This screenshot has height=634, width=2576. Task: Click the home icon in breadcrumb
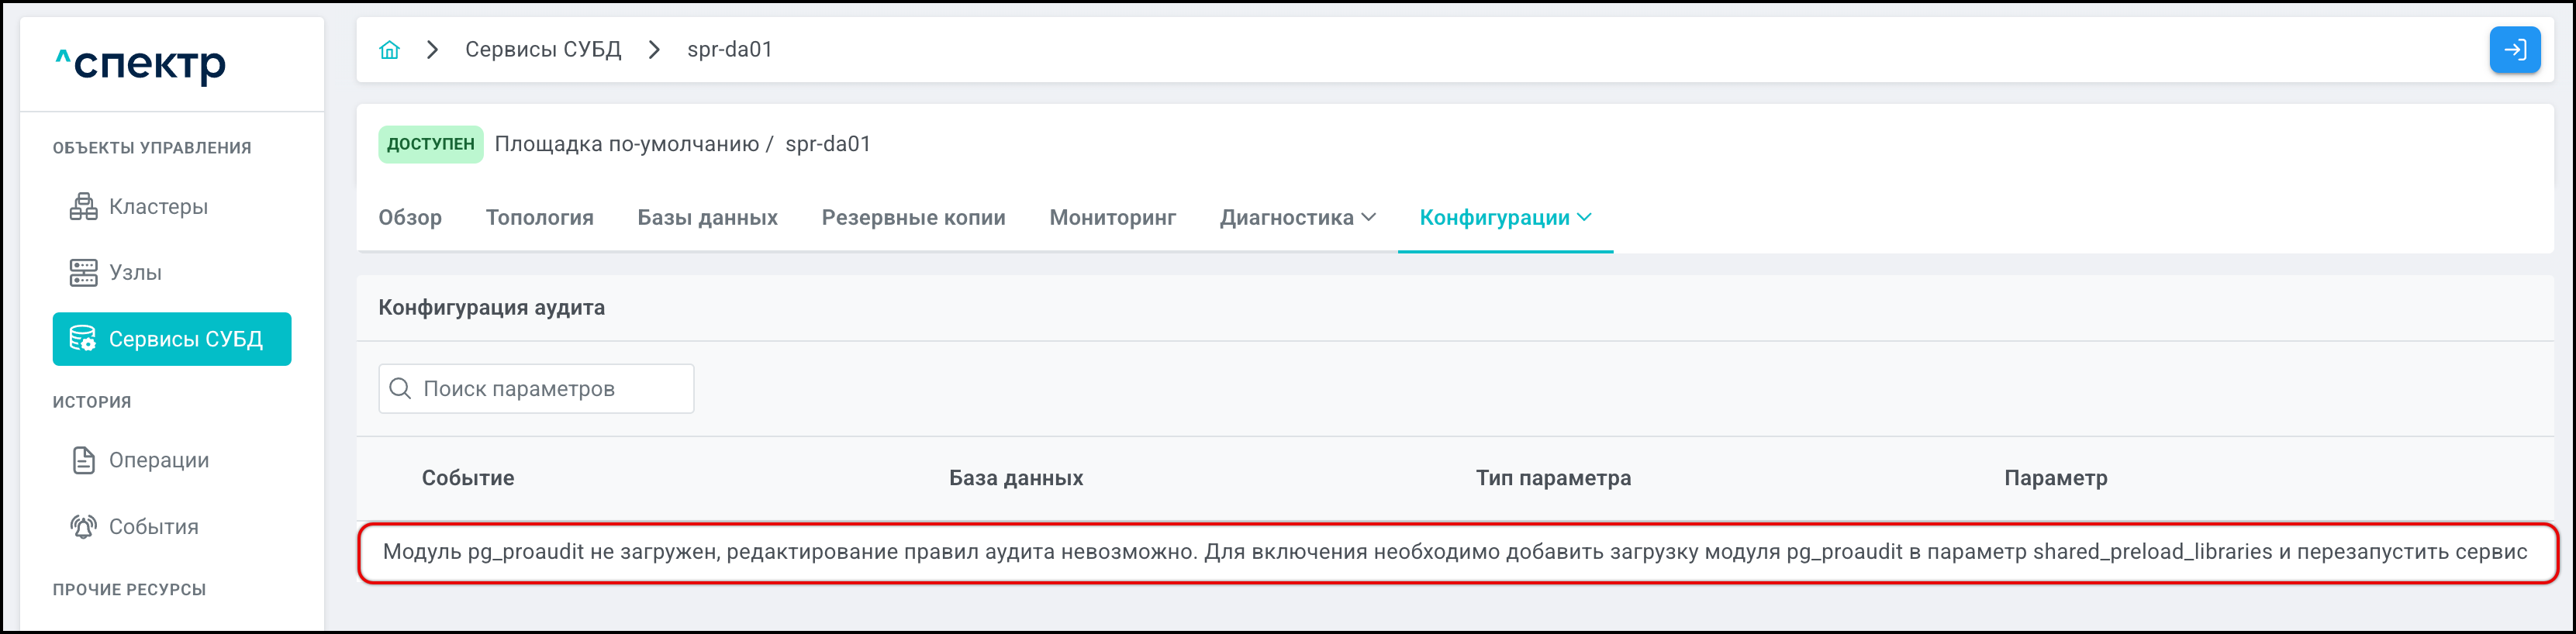(389, 50)
